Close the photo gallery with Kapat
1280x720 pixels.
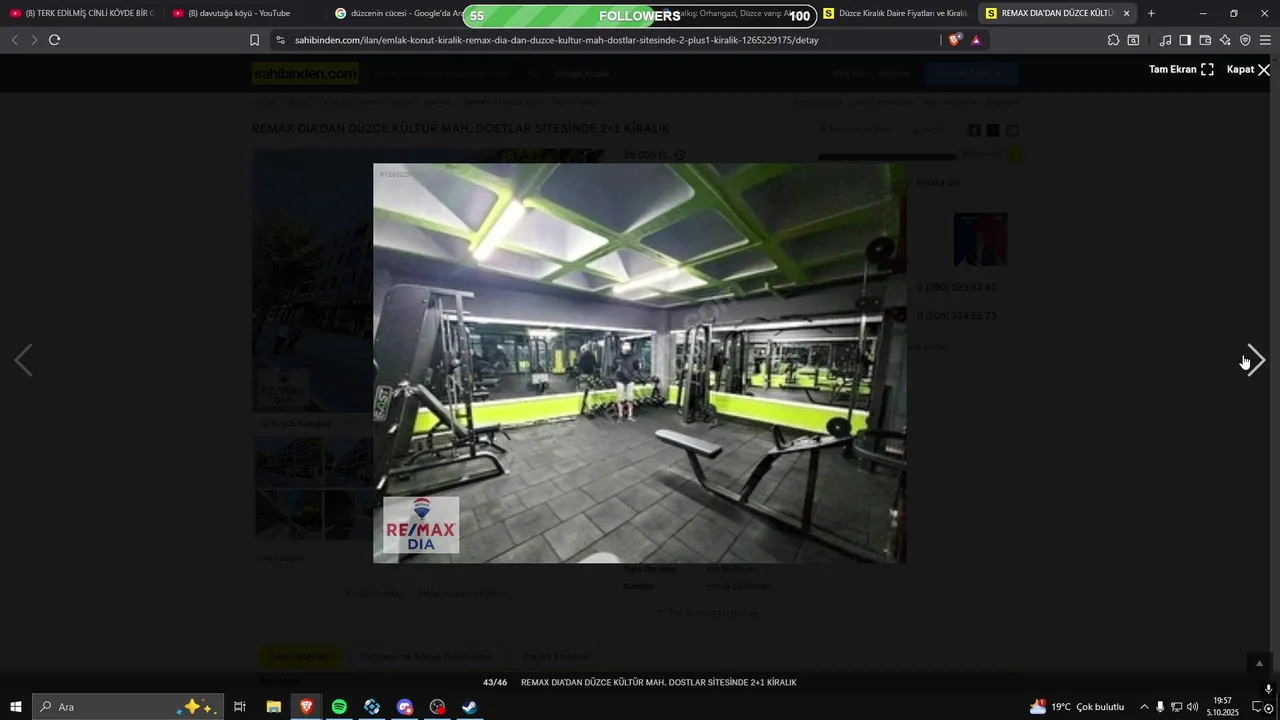[x=1248, y=70]
